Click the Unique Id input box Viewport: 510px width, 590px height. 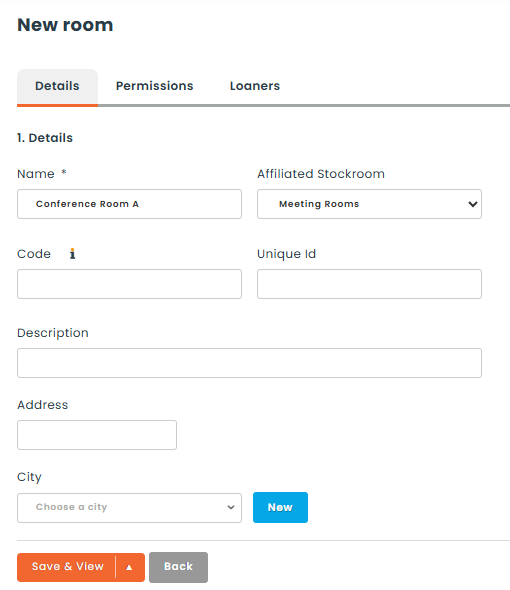(x=369, y=284)
